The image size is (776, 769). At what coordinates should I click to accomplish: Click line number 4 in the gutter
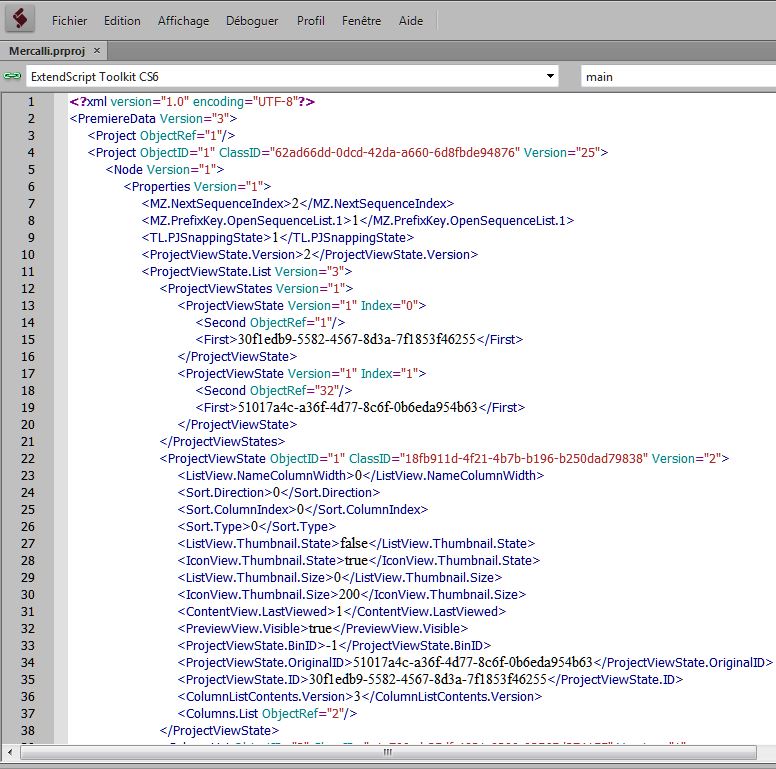31,153
